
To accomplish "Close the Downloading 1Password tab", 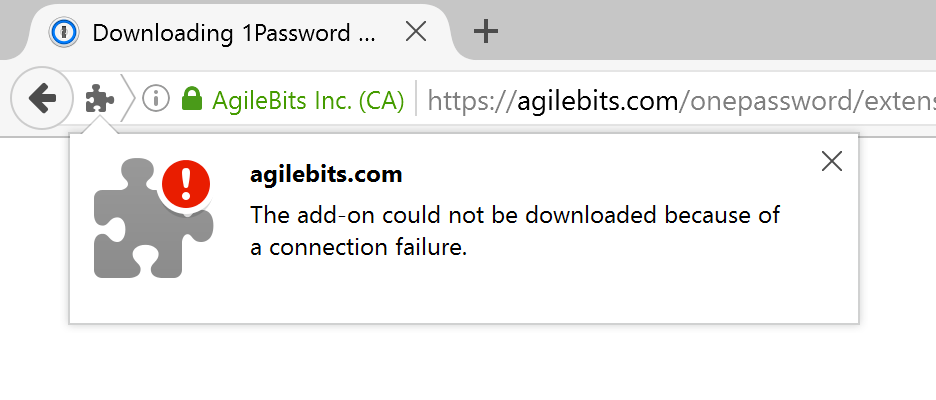I will [x=415, y=32].
